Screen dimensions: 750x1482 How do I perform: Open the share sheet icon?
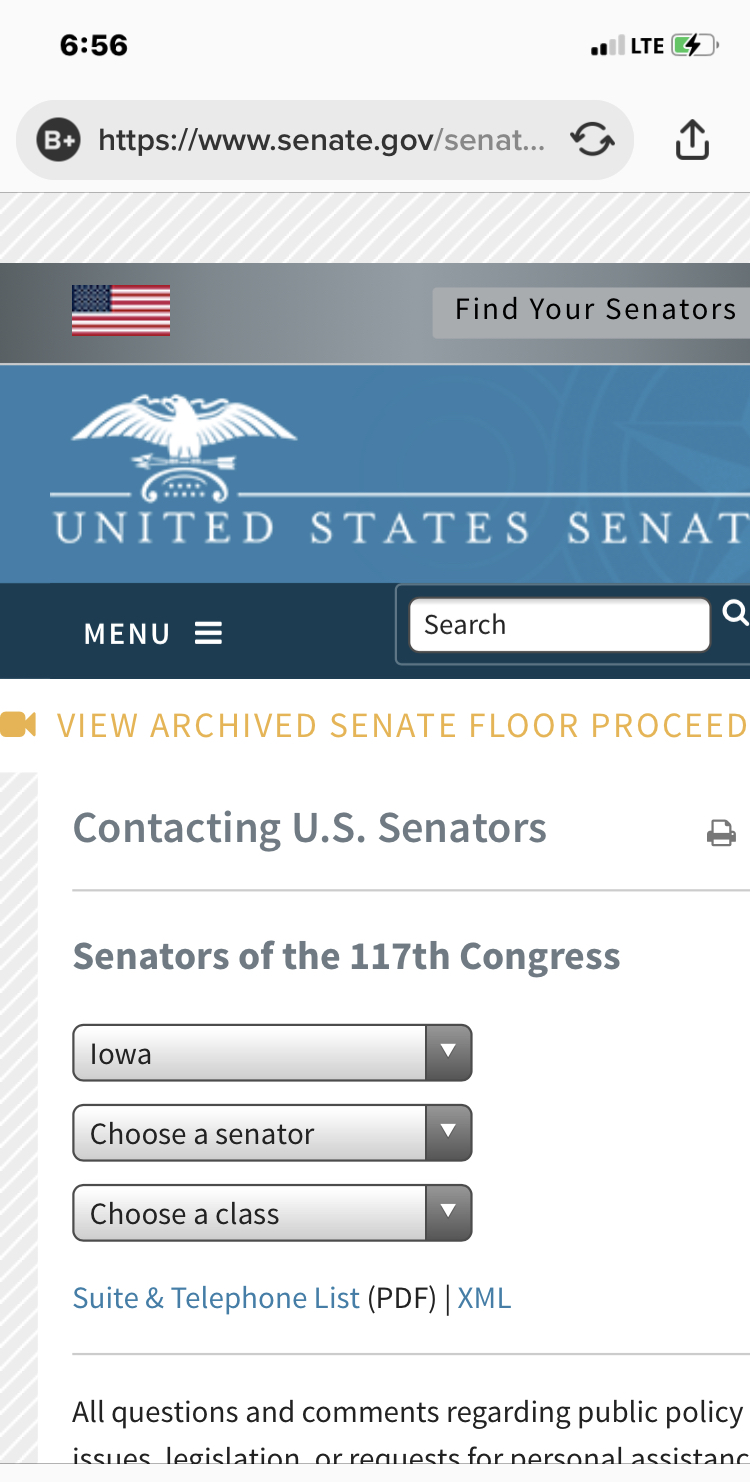[x=692, y=140]
